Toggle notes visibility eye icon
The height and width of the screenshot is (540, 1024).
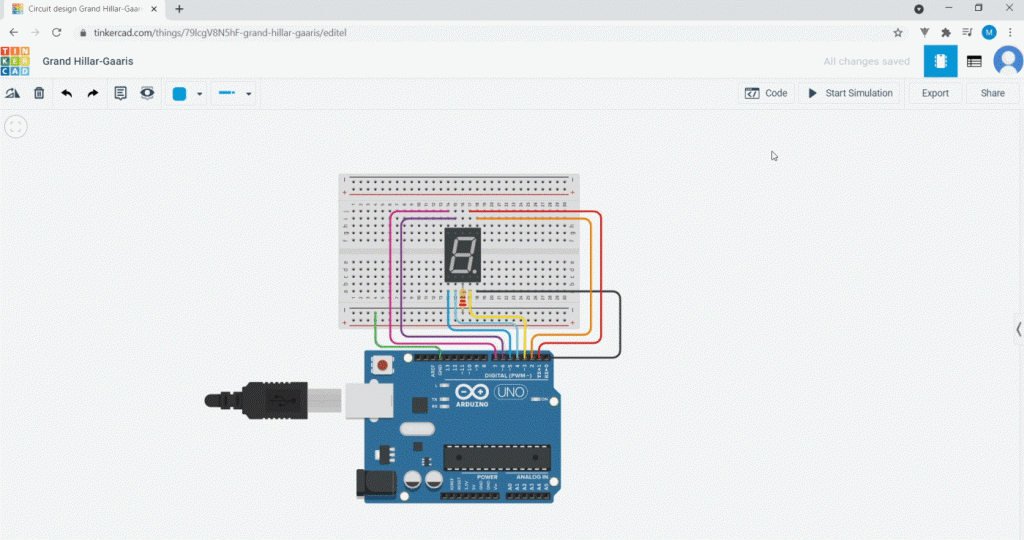pos(147,93)
